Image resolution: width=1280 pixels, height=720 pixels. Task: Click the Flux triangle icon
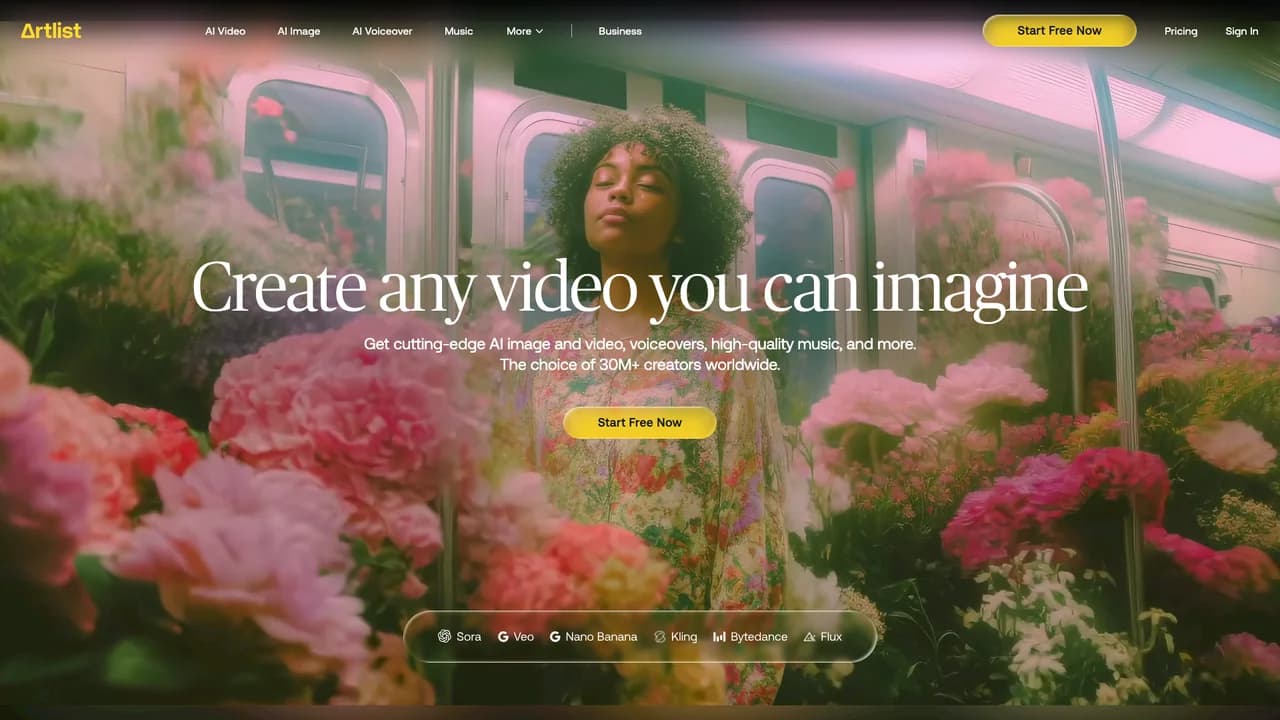[809, 636]
